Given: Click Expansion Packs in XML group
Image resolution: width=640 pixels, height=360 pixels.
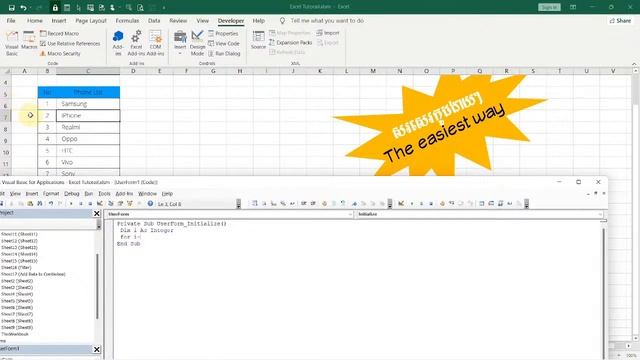Looking at the screenshot, I should [290, 42].
